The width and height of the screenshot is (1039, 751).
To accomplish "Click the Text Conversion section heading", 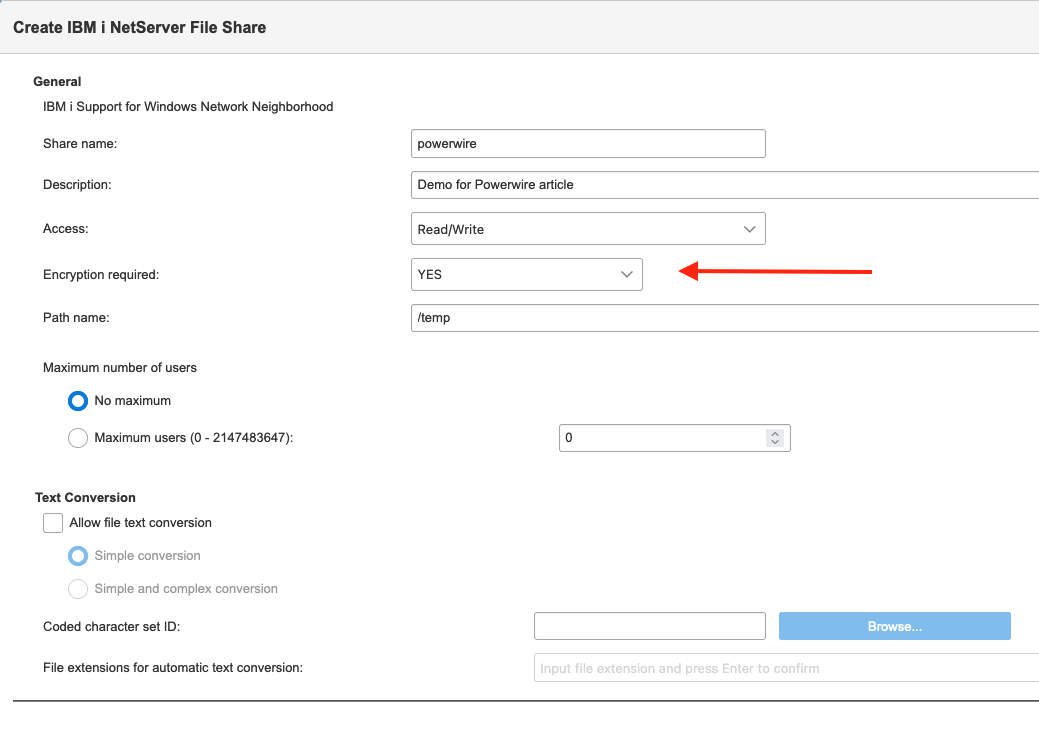I will 85,497.
